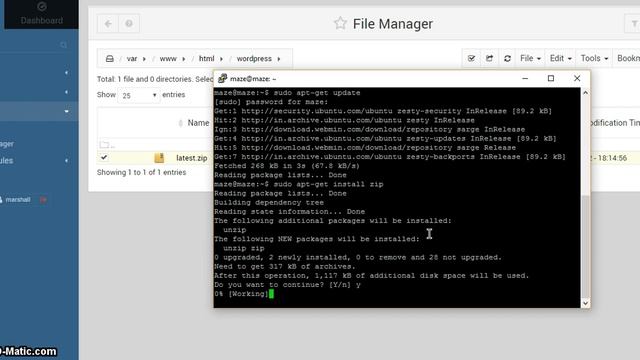Click 'Showing 1 to 1 of 1 entries' text
The width and height of the screenshot is (640, 360).
[x=141, y=172]
